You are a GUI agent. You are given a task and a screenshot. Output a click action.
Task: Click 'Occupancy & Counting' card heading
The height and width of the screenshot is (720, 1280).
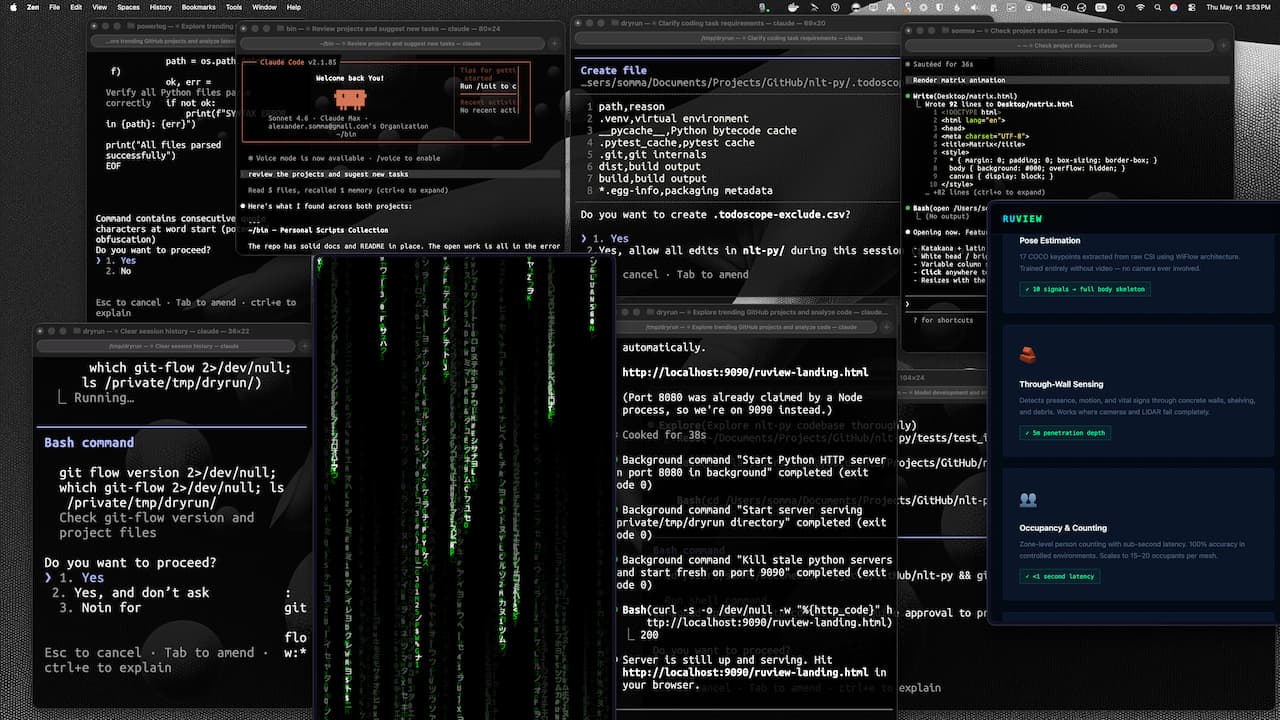point(1063,528)
